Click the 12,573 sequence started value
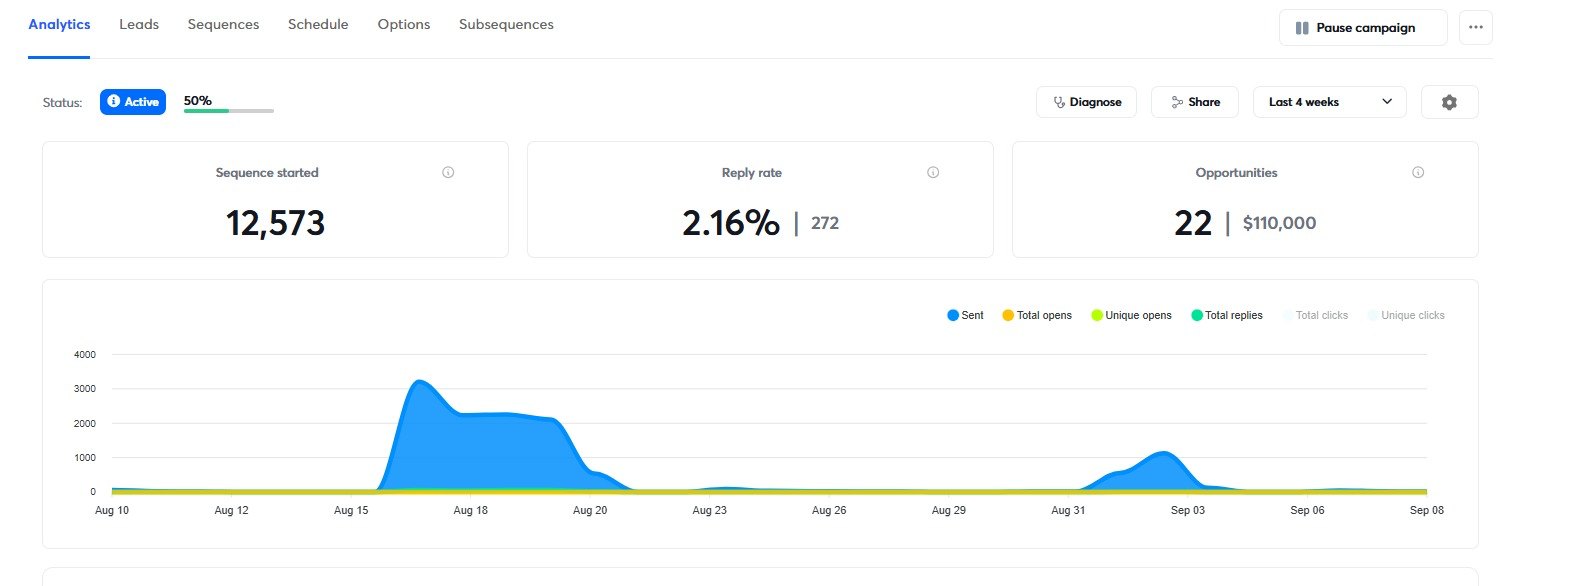1571x586 pixels. pyautogui.click(x=275, y=223)
